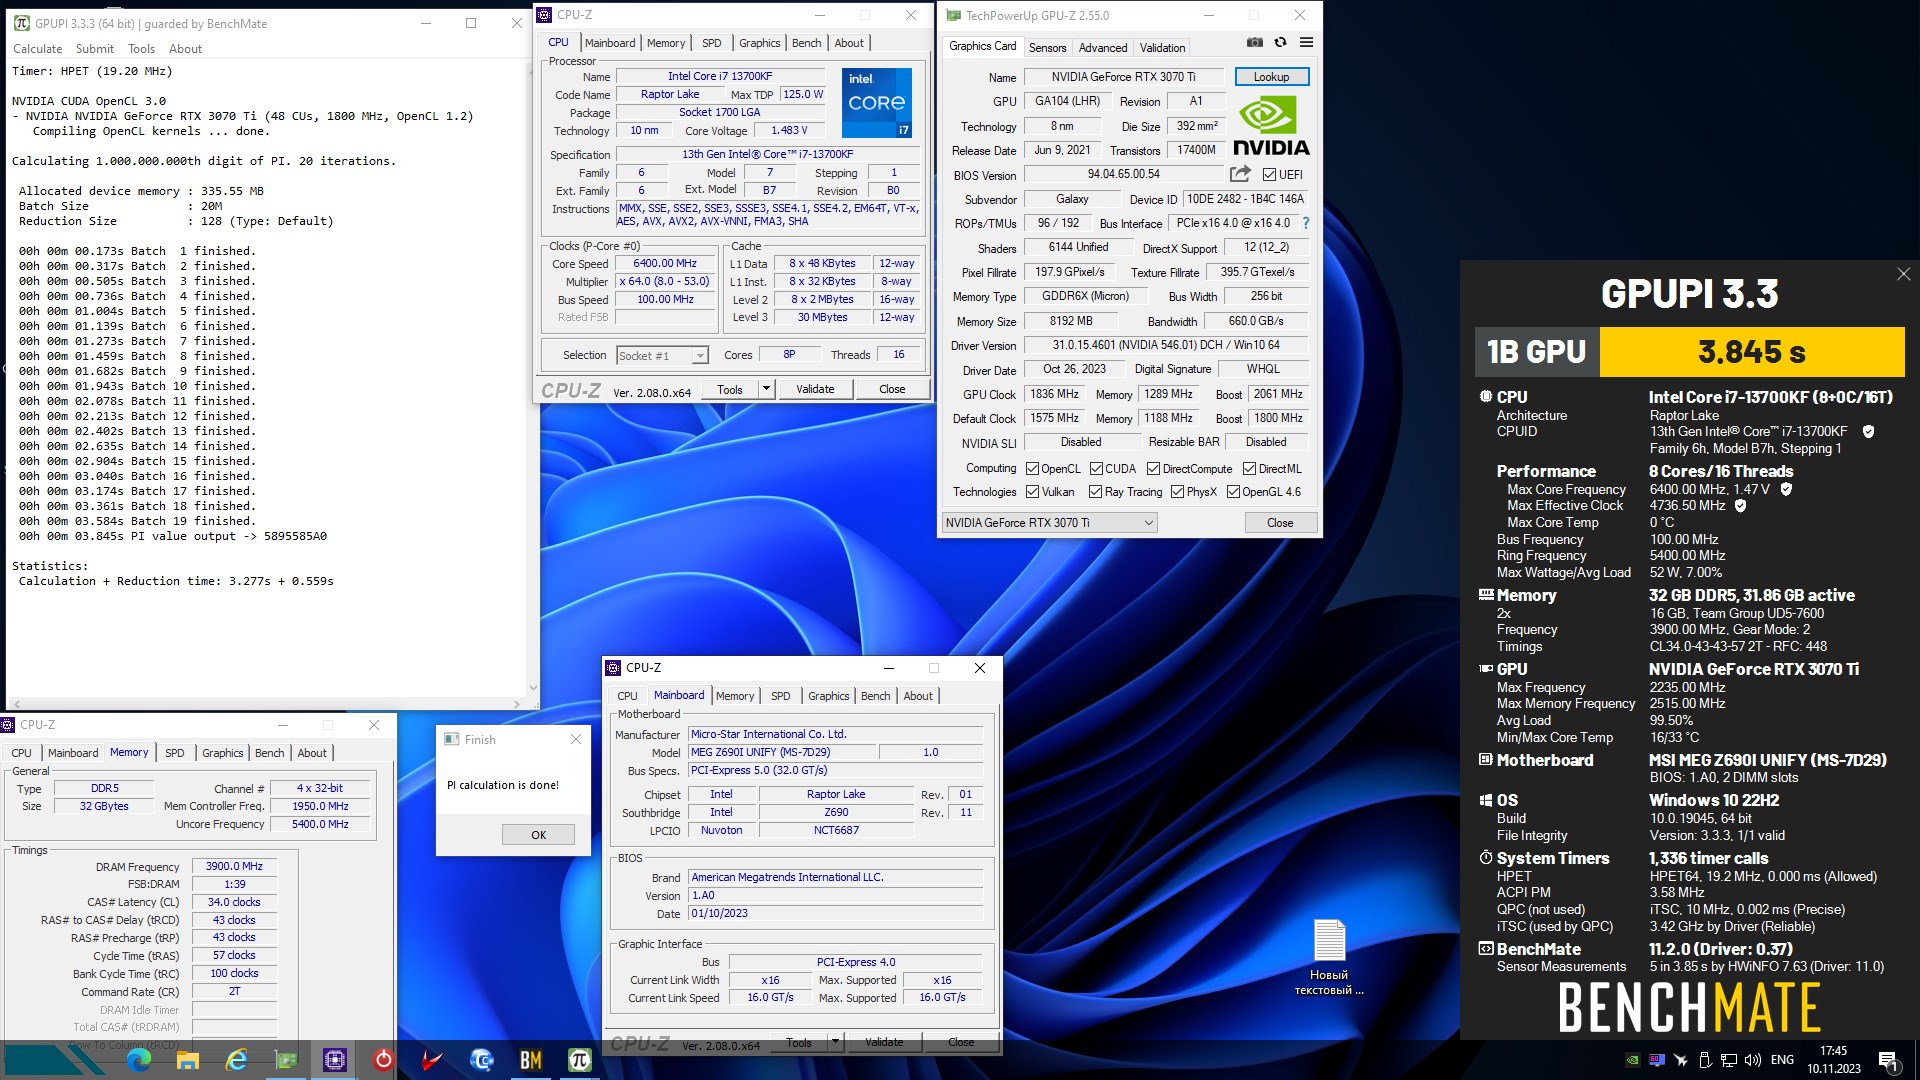
Task: Toggle the DirectML checkbox
Action: [x=1249, y=469]
